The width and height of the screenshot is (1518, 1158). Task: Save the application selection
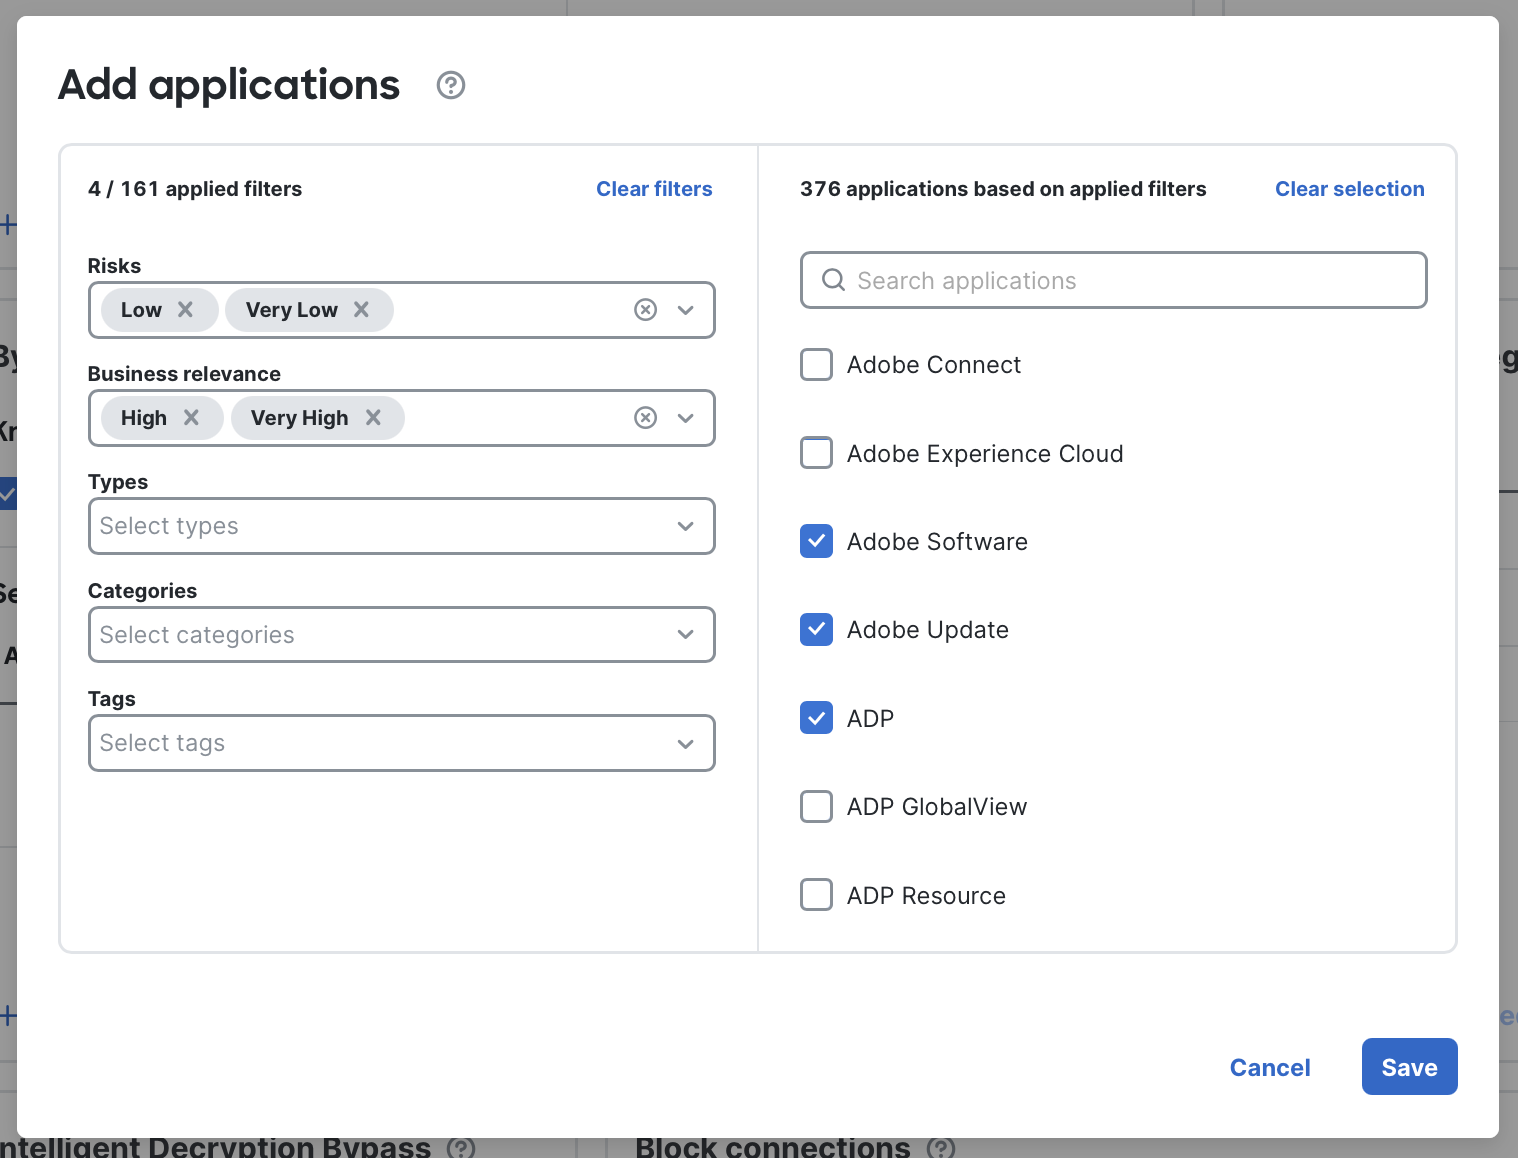click(x=1409, y=1067)
